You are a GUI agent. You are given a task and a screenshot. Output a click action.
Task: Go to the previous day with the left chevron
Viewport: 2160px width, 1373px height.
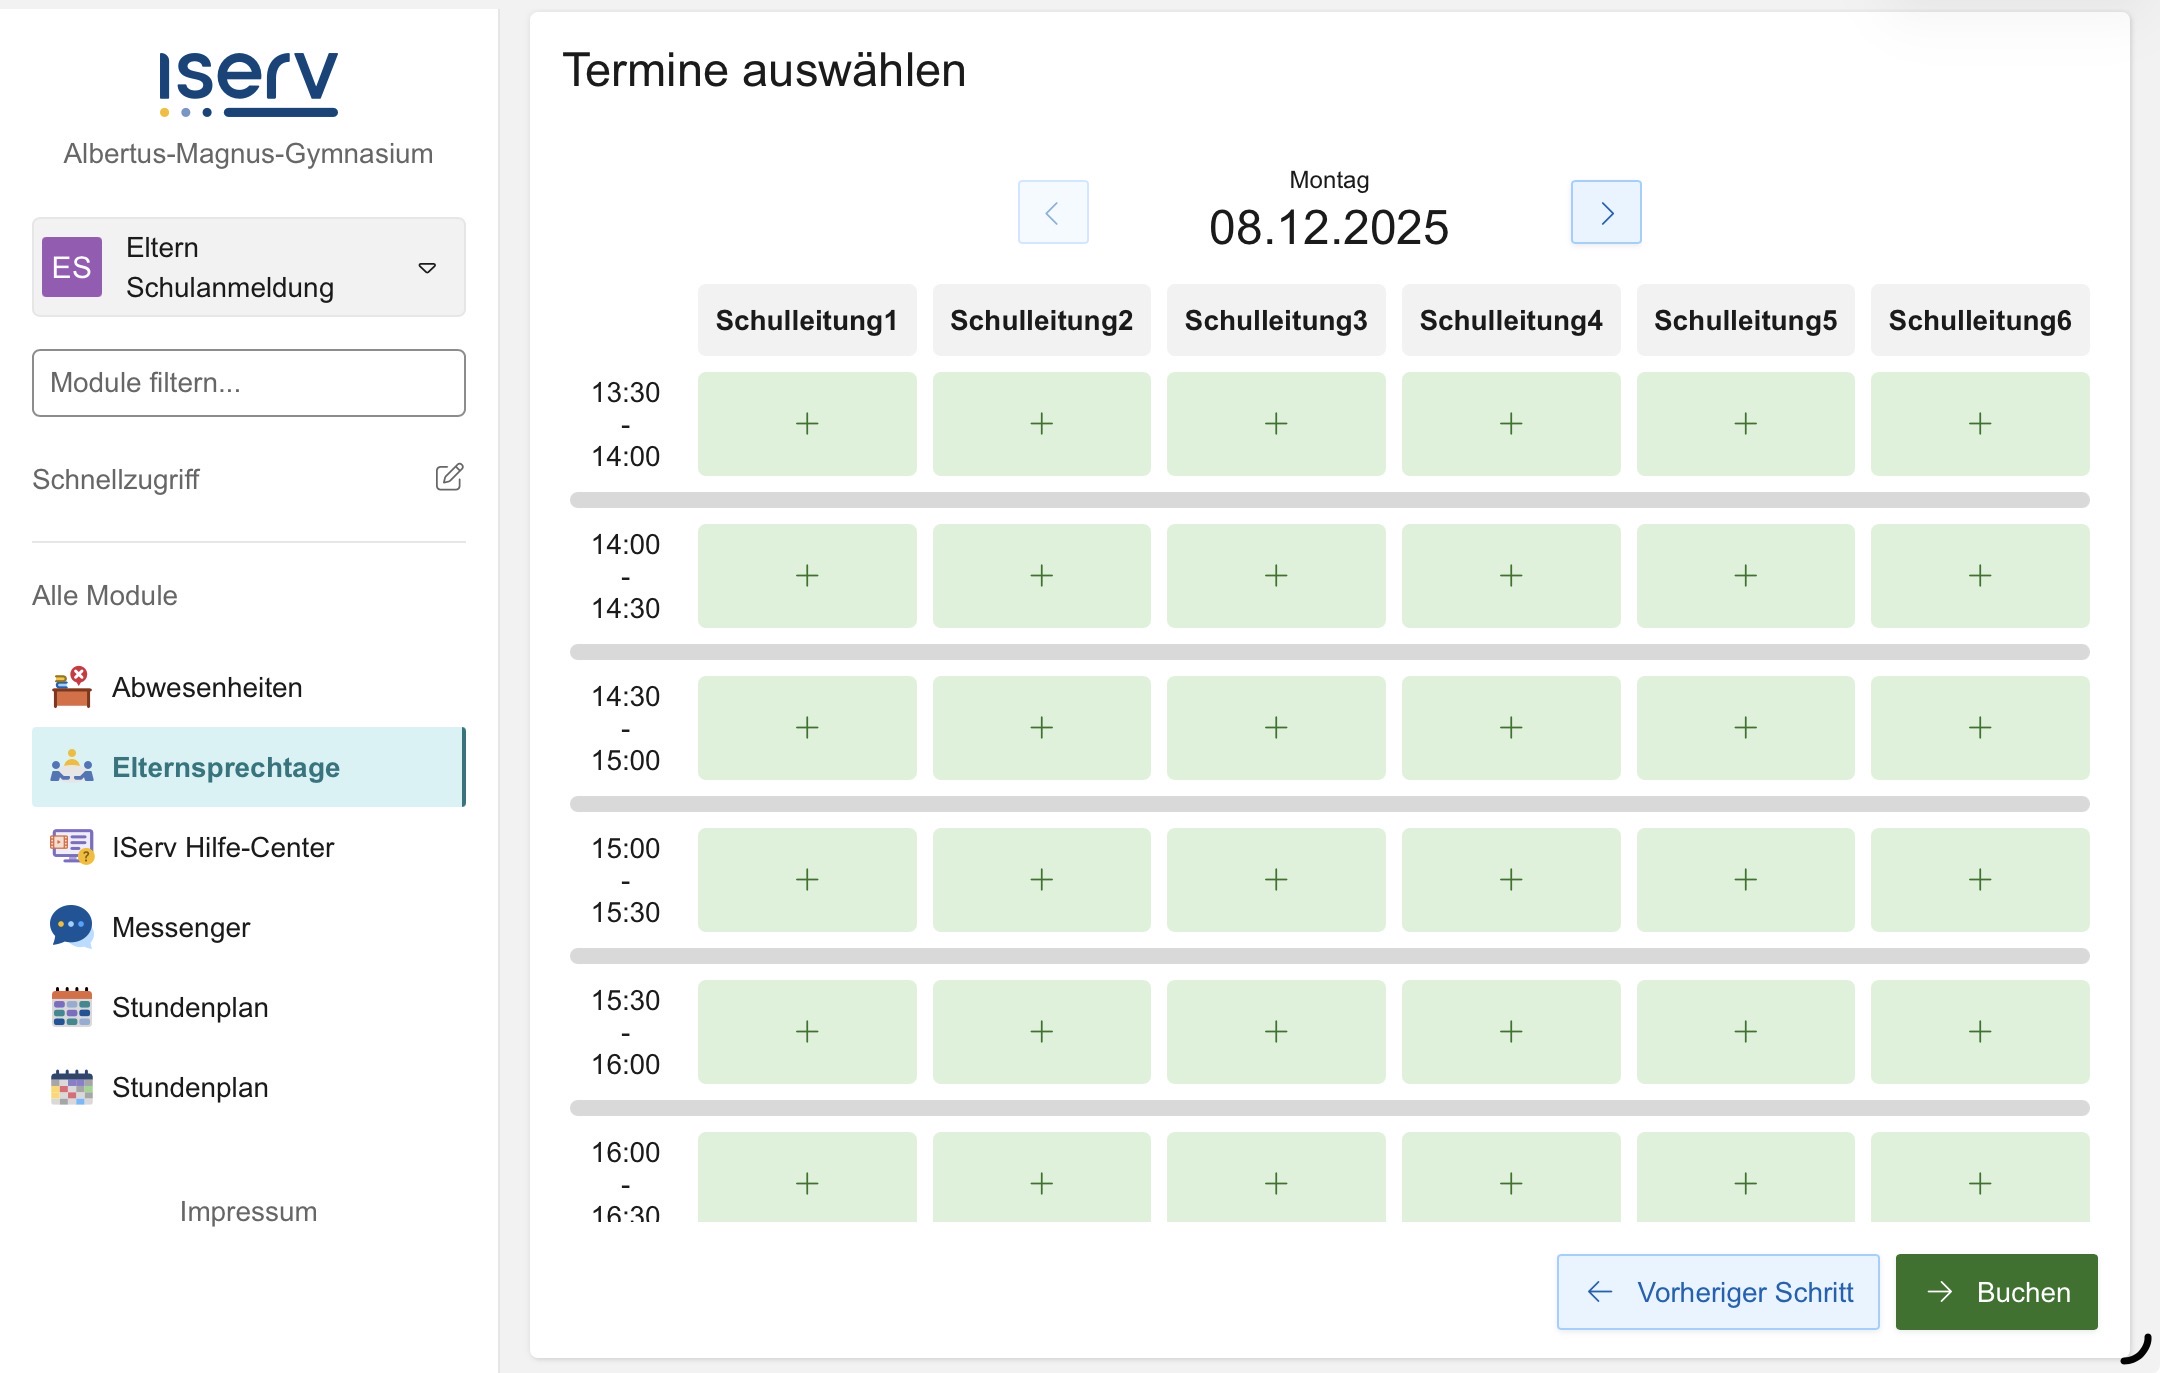click(1052, 212)
